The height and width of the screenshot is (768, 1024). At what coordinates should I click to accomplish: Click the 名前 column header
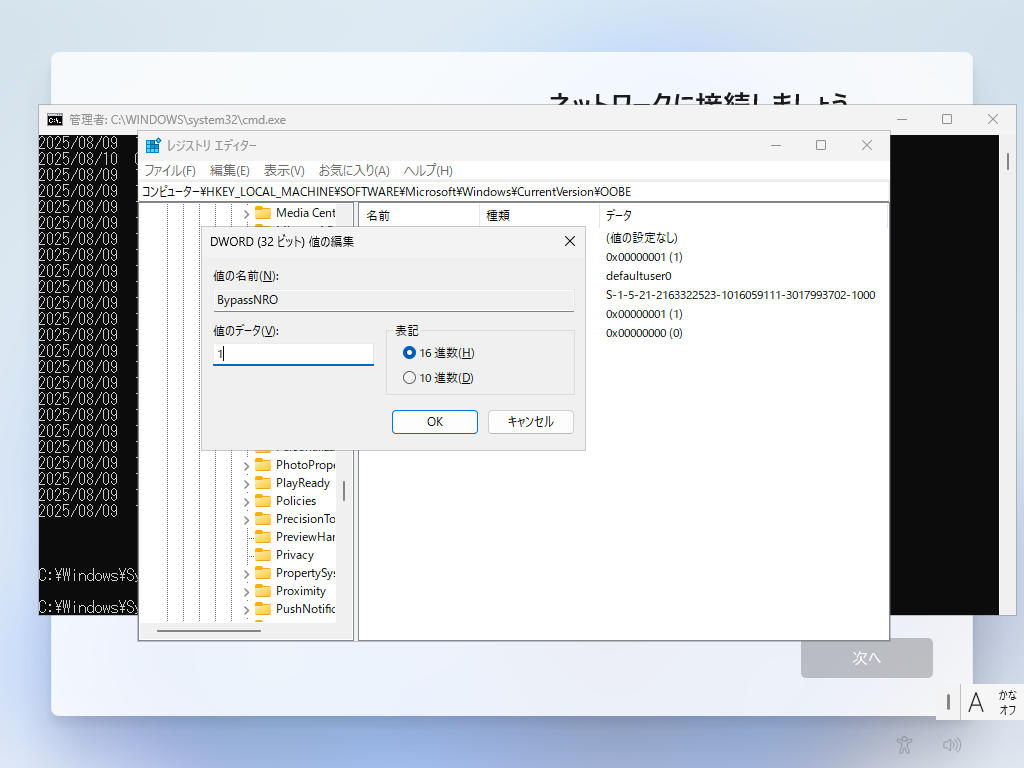(419, 216)
